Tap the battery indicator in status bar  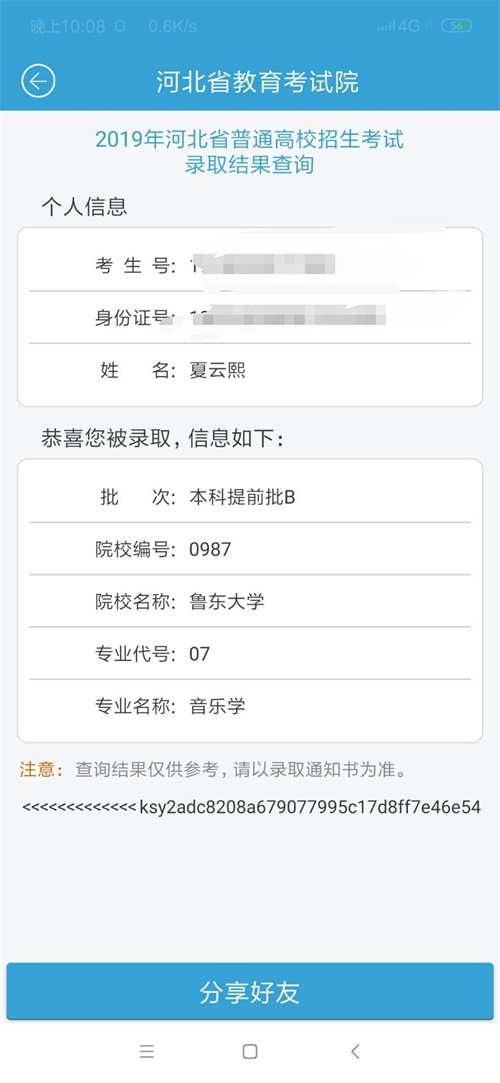tap(456, 26)
